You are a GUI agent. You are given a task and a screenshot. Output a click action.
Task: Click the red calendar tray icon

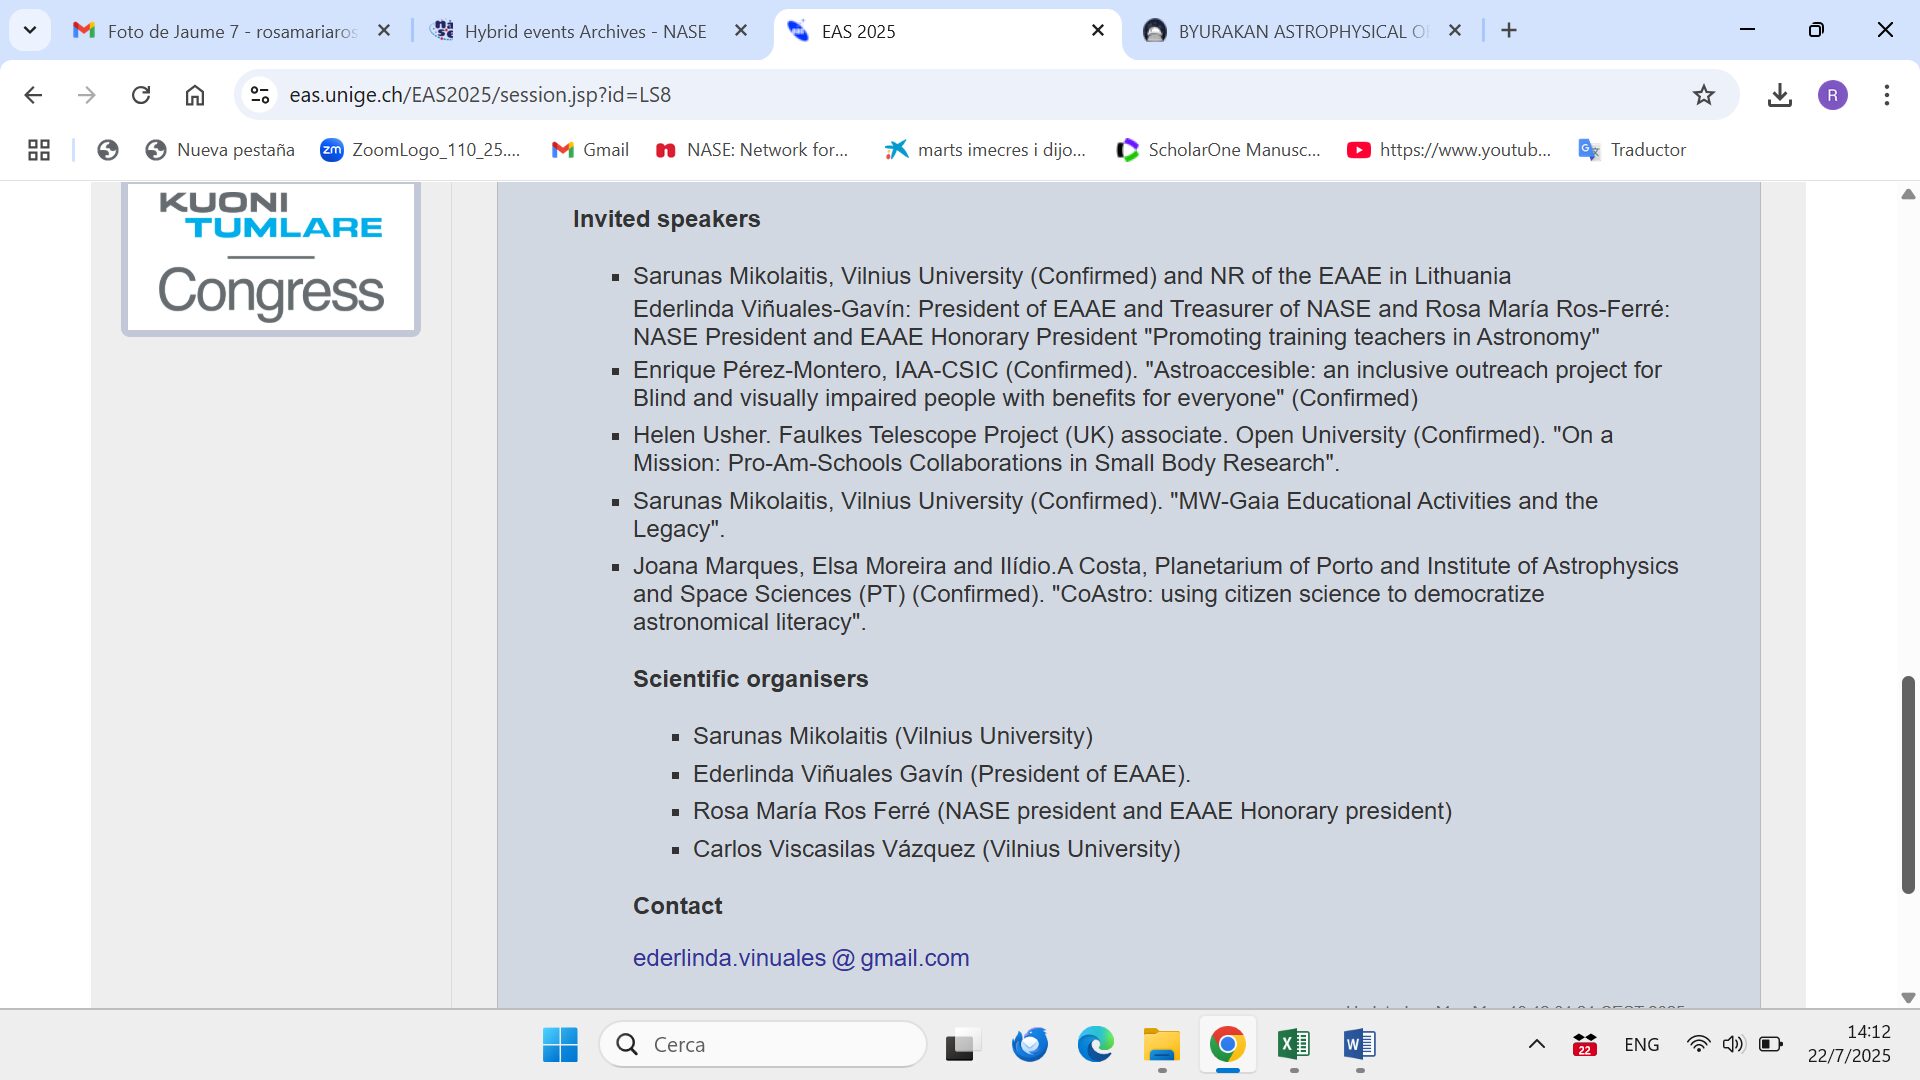pos(1585,1045)
